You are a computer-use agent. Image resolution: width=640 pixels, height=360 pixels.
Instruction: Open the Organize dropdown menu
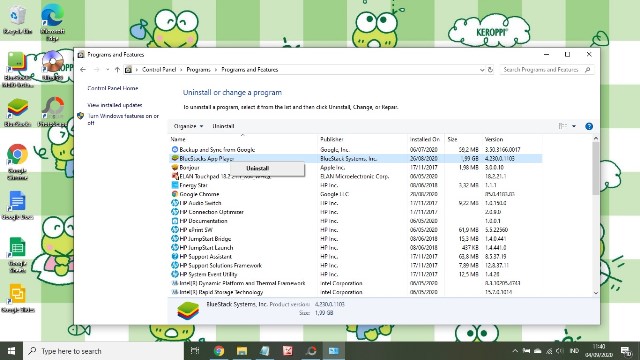188,126
